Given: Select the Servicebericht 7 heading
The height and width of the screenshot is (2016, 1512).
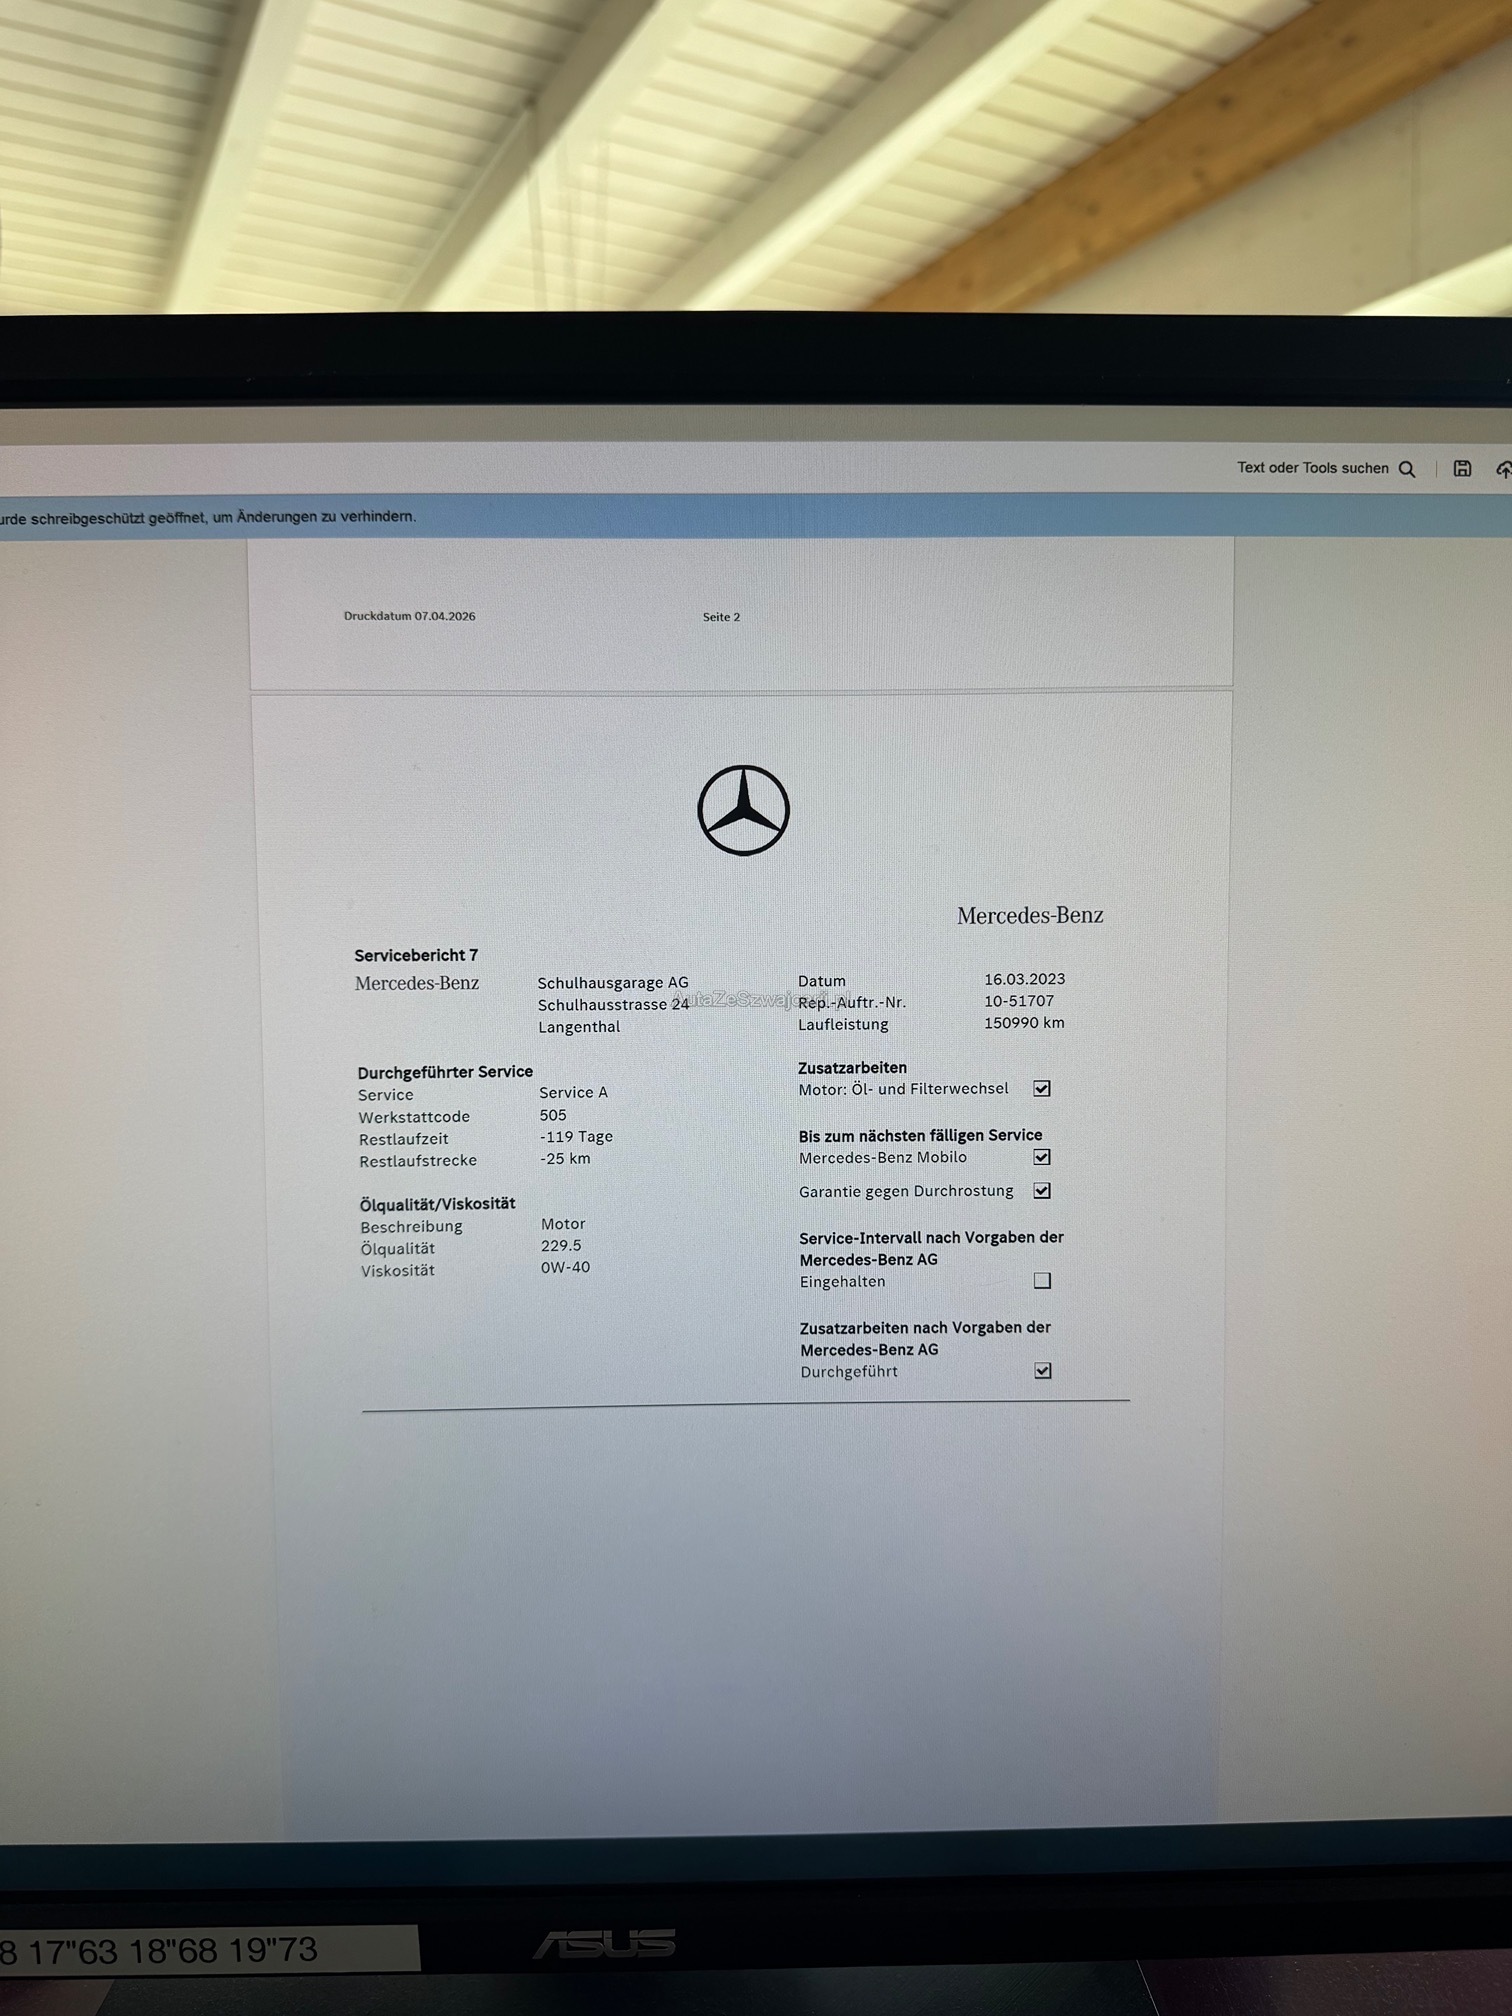Looking at the screenshot, I should coord(416,955).
